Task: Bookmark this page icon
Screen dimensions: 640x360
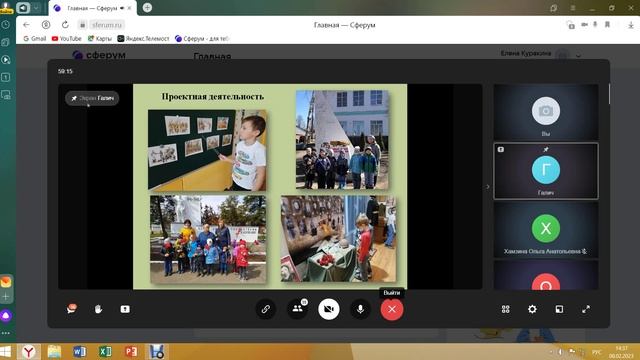Action: [607, 25]
